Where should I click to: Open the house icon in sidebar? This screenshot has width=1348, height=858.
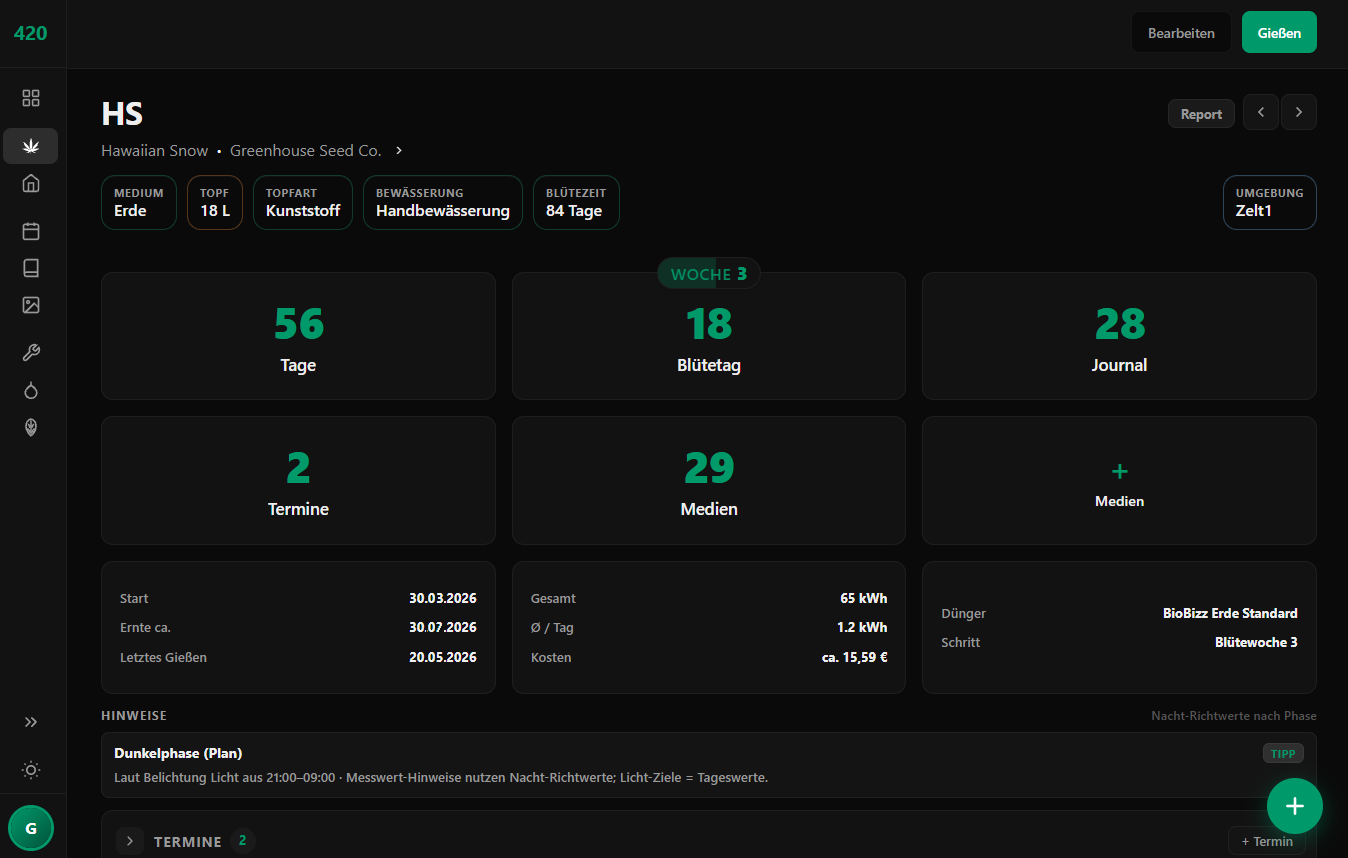(x=31, y=183)
